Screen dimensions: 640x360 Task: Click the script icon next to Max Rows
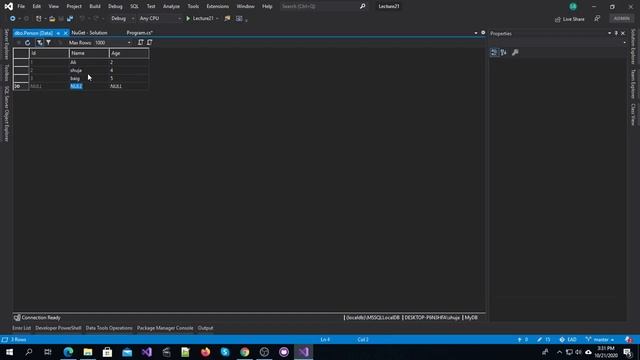140,42
